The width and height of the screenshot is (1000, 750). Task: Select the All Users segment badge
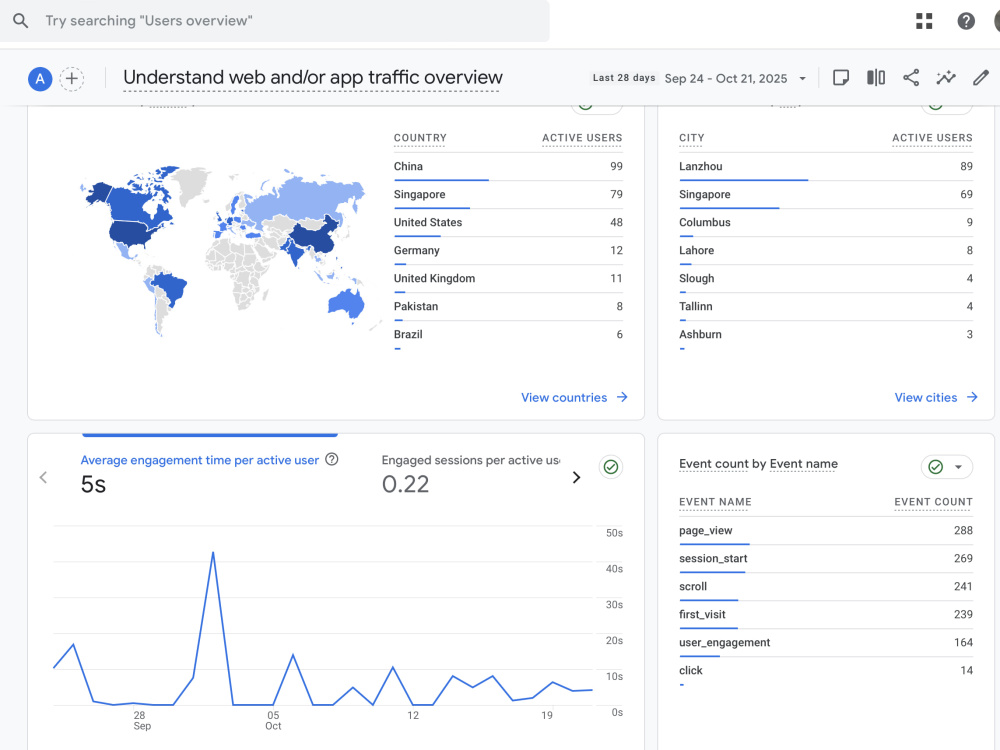click(40, 78)
